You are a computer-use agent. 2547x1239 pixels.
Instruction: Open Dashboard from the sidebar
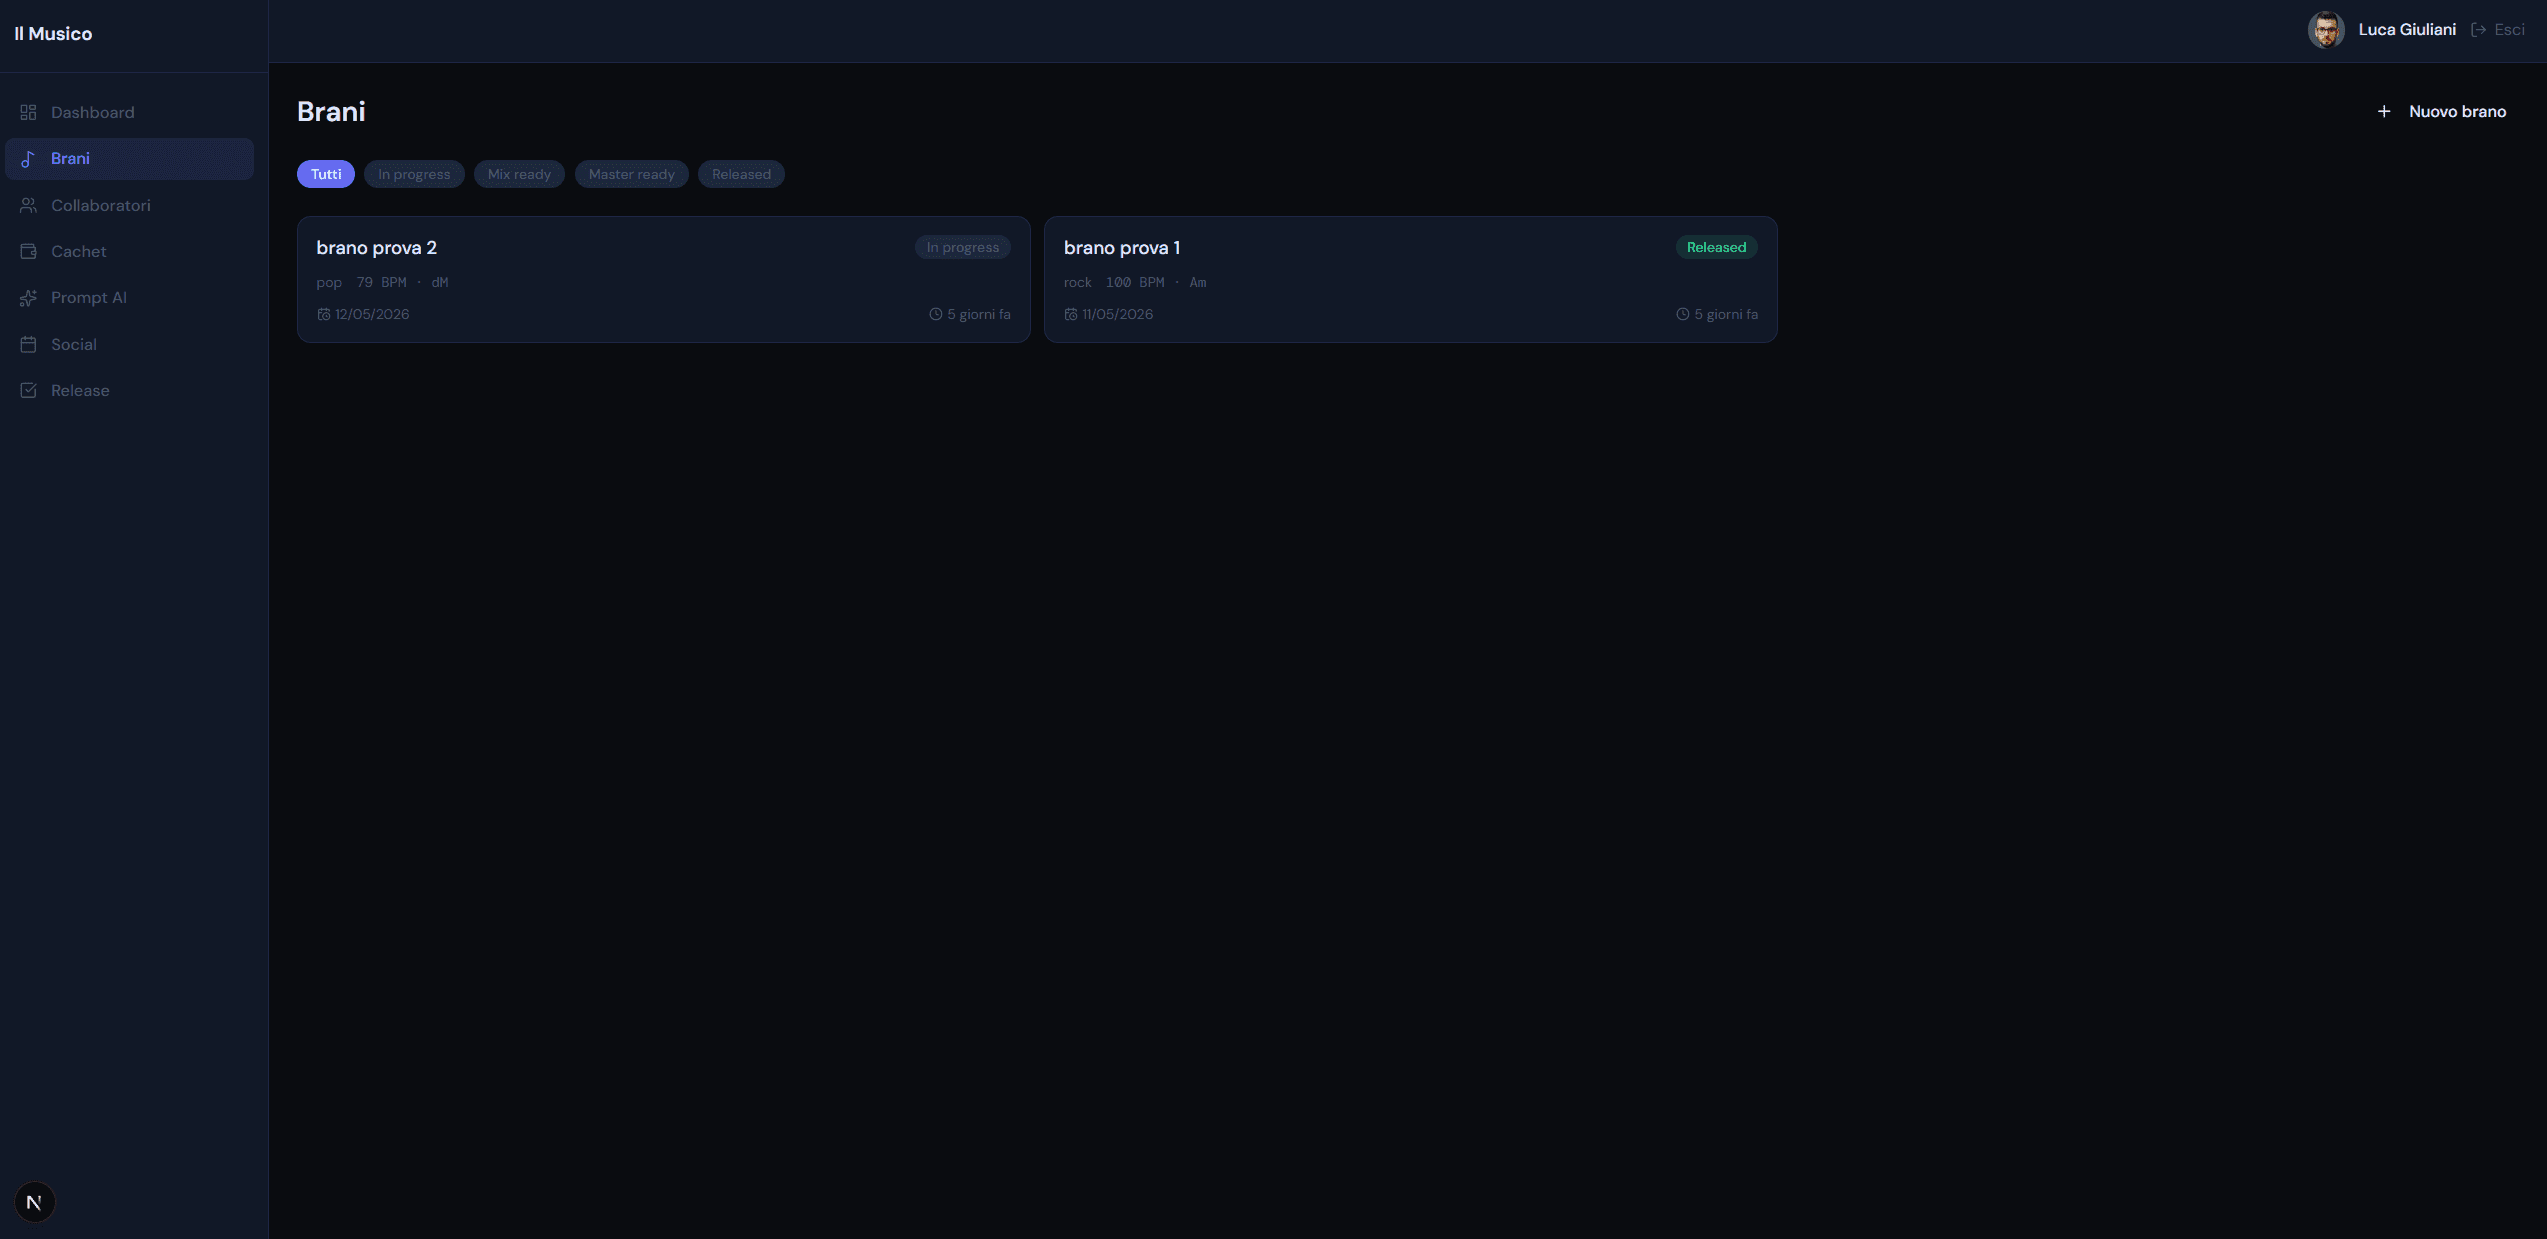coord(129,112)
